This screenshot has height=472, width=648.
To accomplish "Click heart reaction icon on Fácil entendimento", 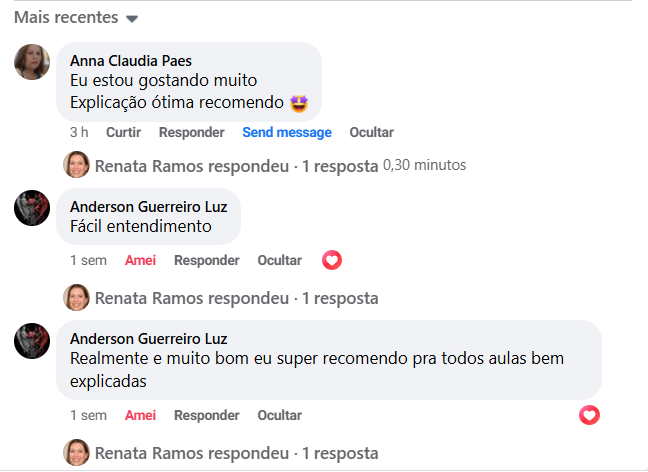I will (x=332, y=260).
